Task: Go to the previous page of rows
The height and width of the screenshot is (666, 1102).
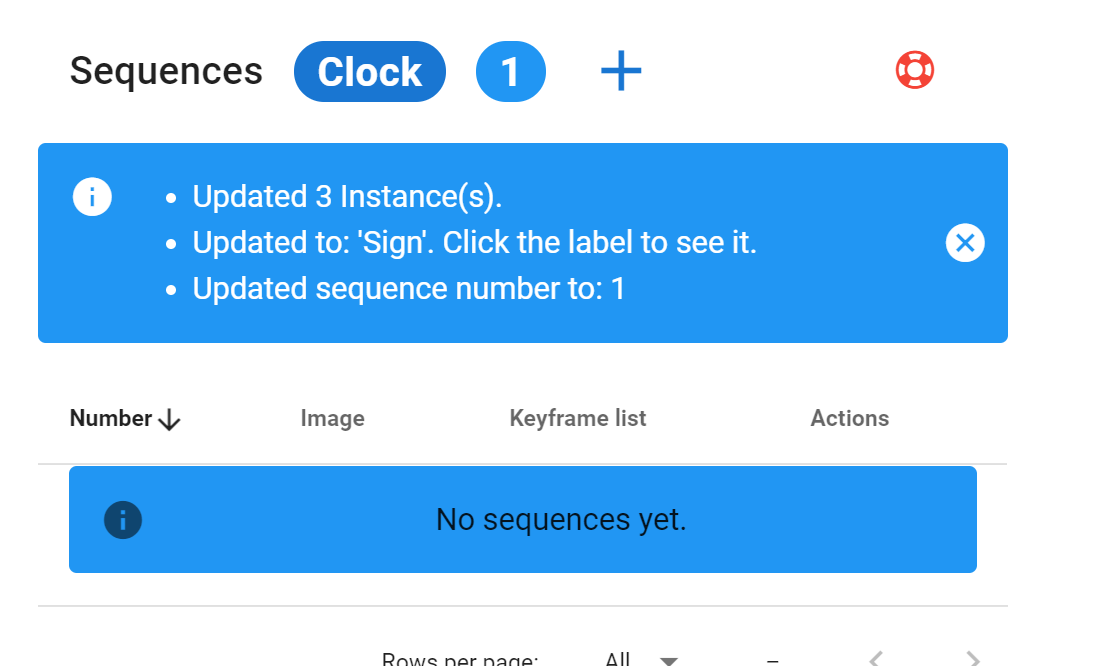Action: (877, 659)
